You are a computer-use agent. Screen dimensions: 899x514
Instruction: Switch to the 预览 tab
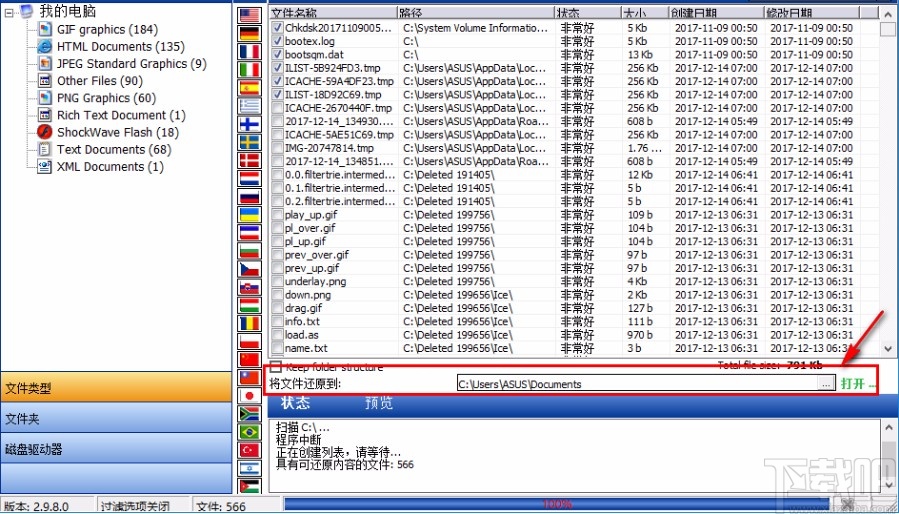pos(380,403)
